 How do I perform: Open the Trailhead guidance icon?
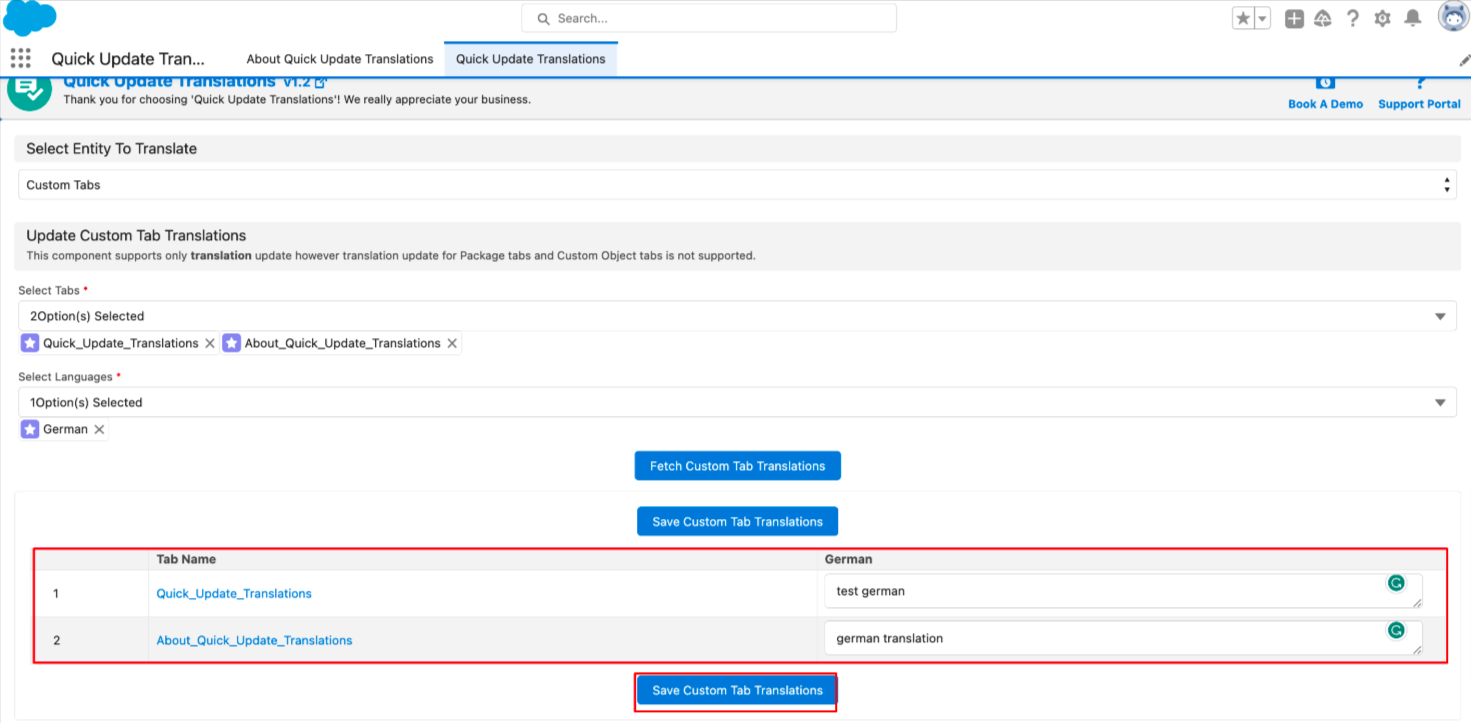pos(1323,18)
